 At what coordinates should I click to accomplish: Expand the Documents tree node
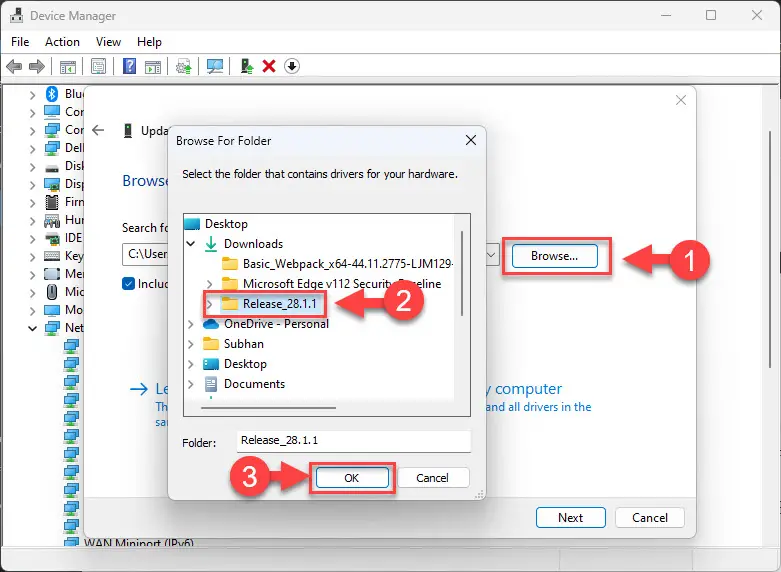[190, 384]
